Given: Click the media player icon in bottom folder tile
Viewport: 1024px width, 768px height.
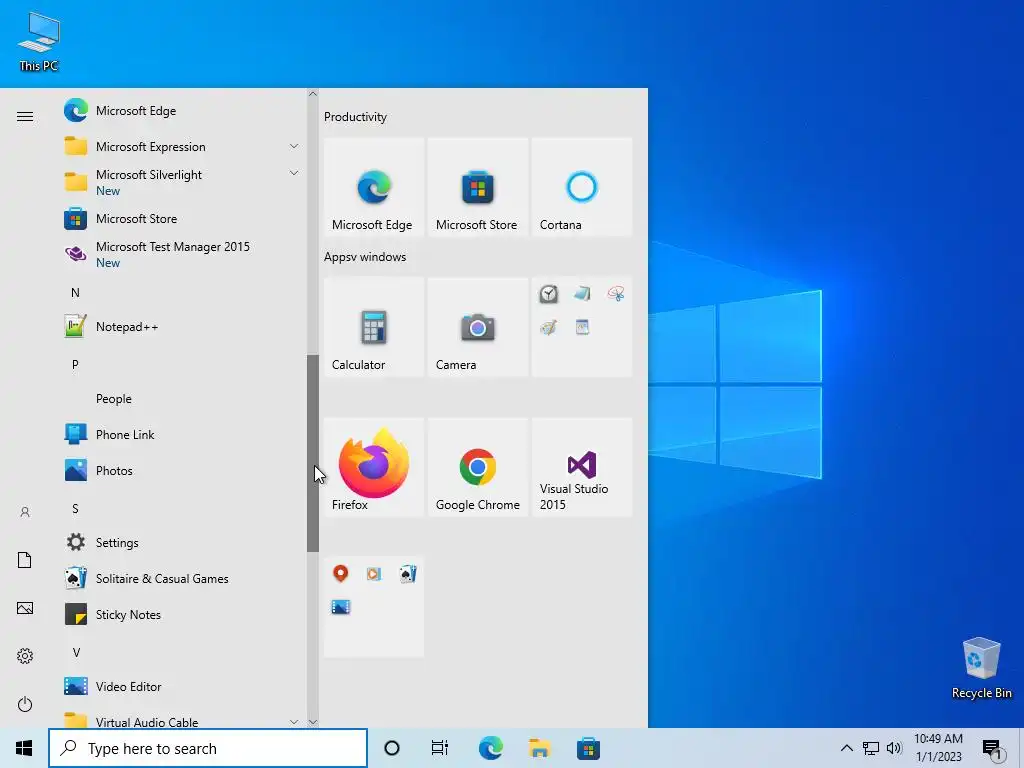Looking at the screenshot, I should point(374,574).
